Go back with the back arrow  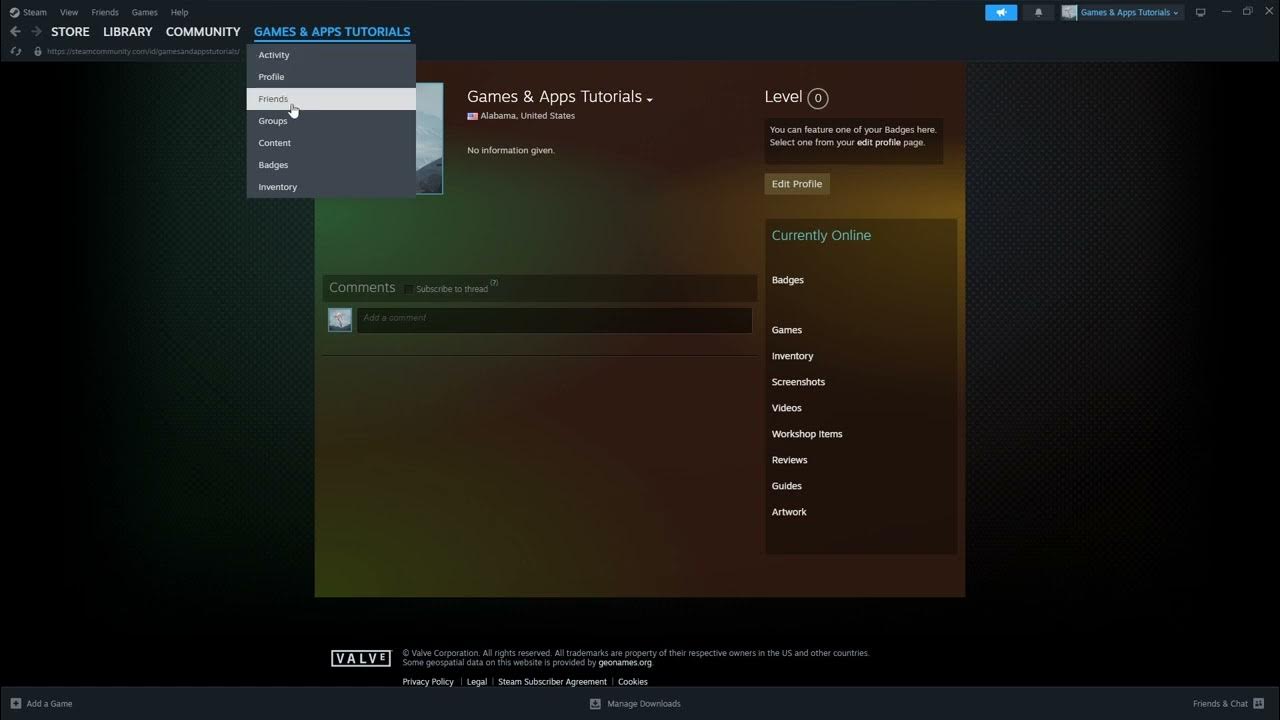point(15,32)
